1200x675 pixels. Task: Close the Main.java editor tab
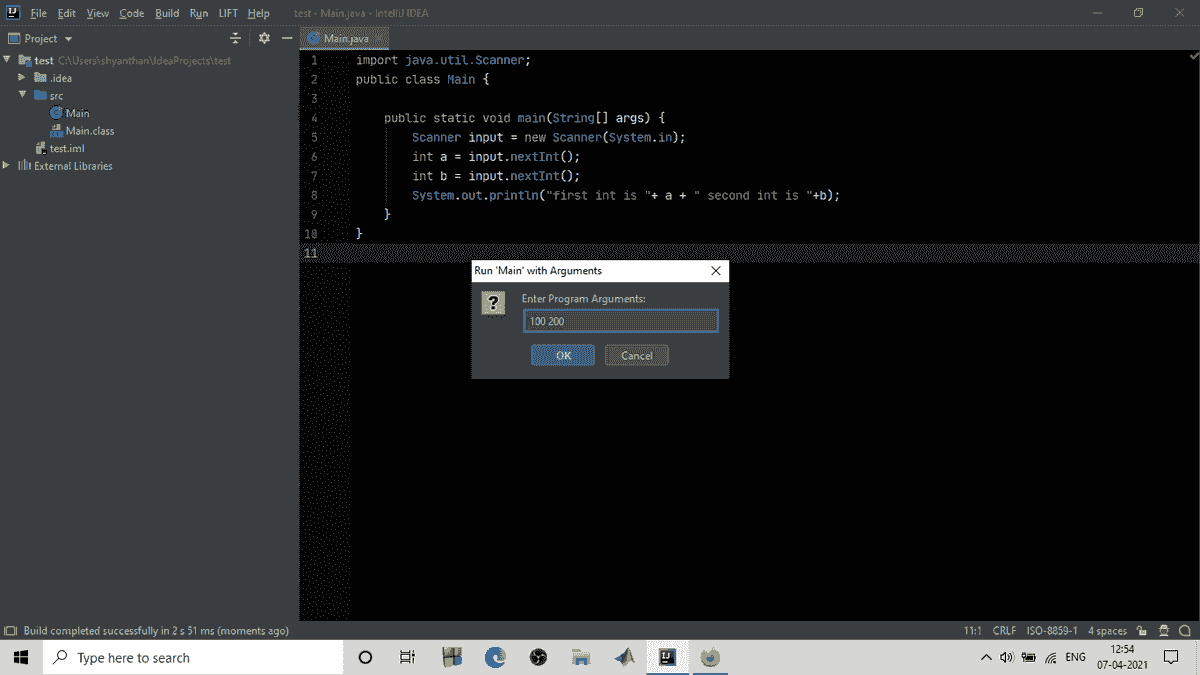tap(379, 38)
